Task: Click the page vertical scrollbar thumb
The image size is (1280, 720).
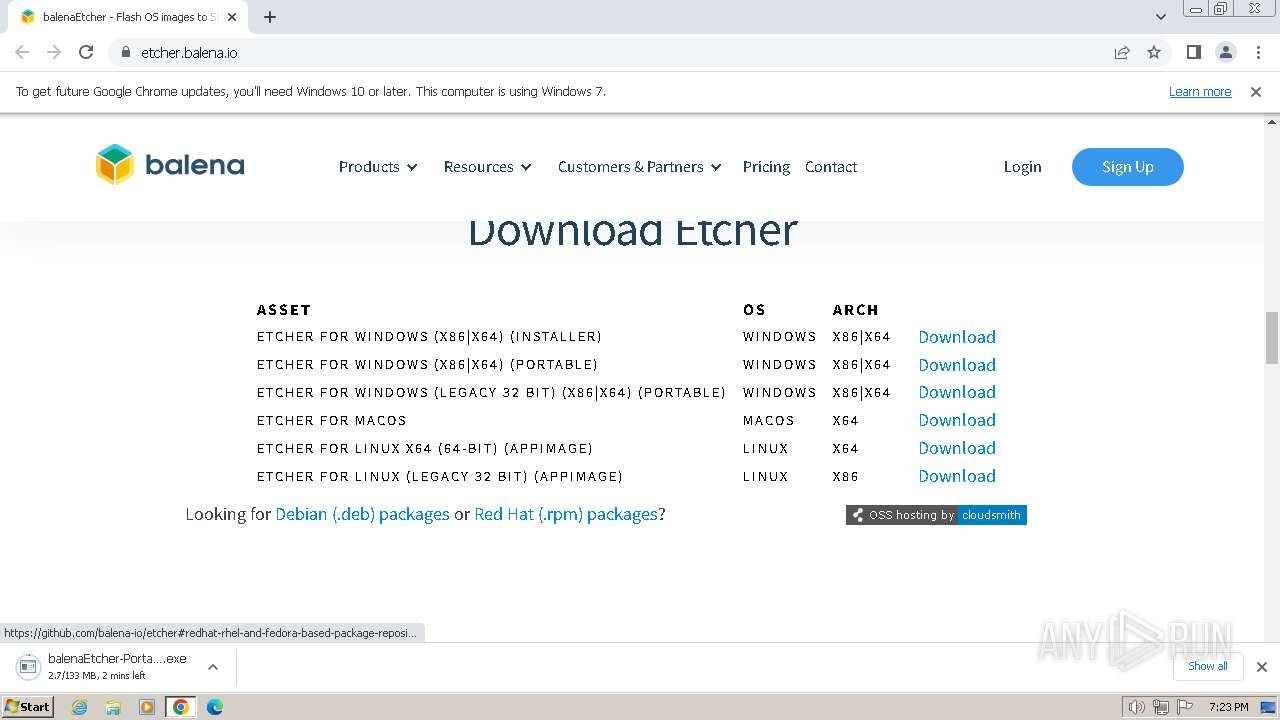Action: [x=1272, y=338]
